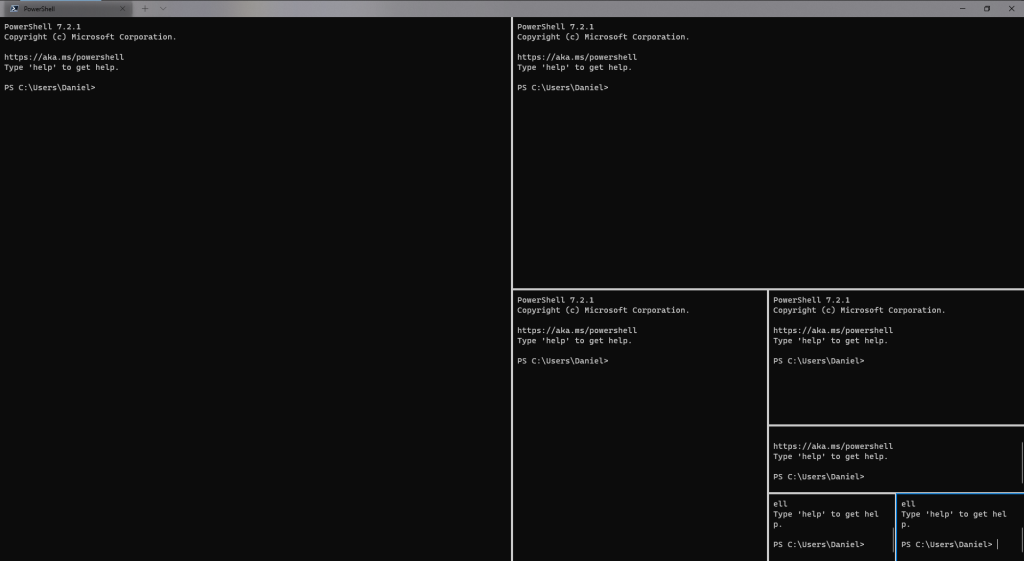Click 'PowerShell 7.2.1' in the large left pane
Viewport: 1024px width, 561px height.
pos(42,27)
